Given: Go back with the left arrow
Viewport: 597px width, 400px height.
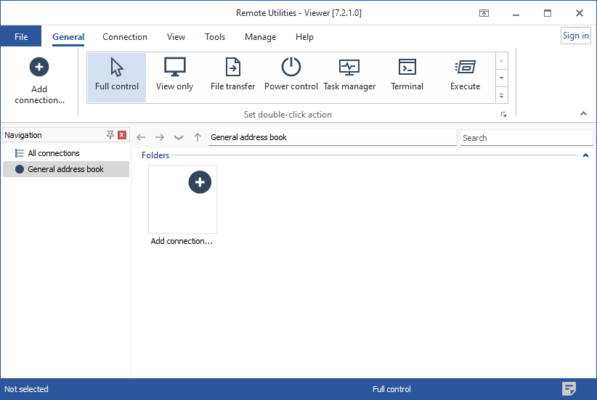Looking at the screenshot, I should [x=141, y=137].
